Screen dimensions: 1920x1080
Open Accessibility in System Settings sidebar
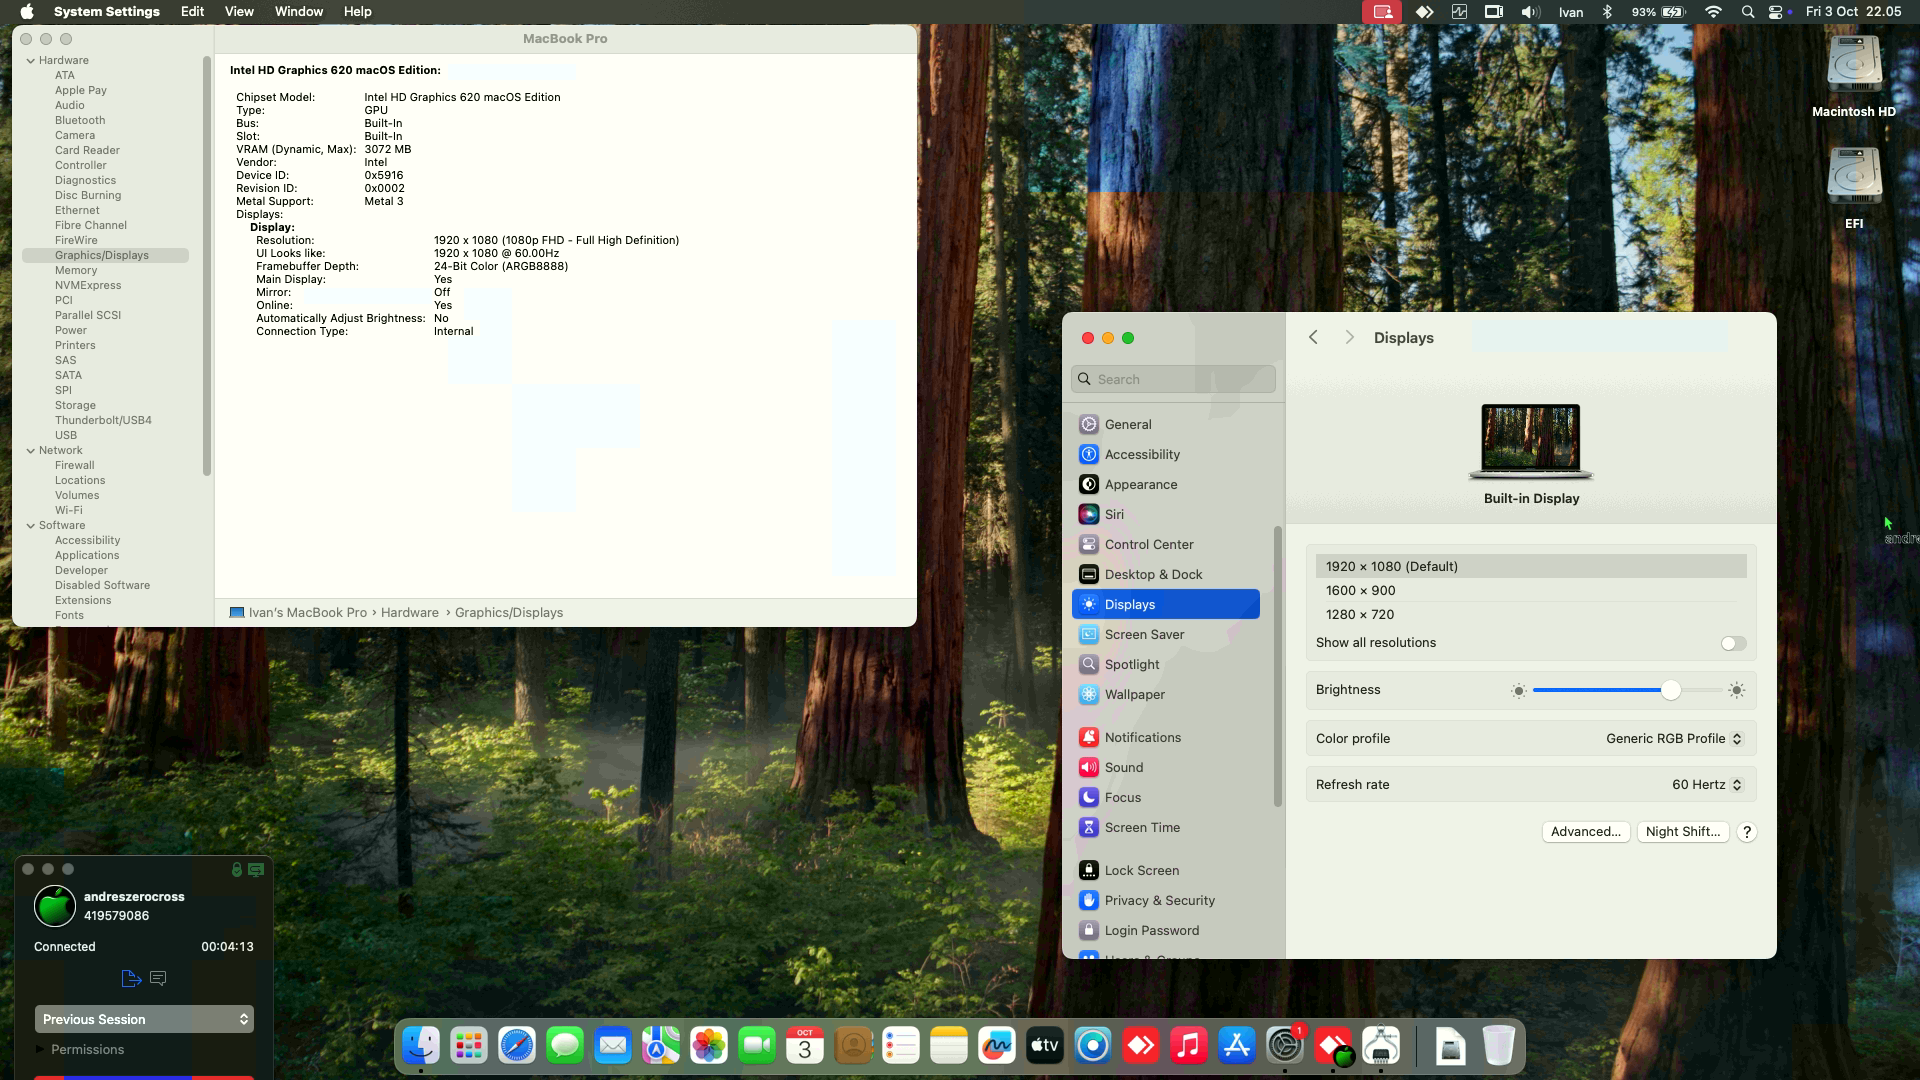(1166, 455)
